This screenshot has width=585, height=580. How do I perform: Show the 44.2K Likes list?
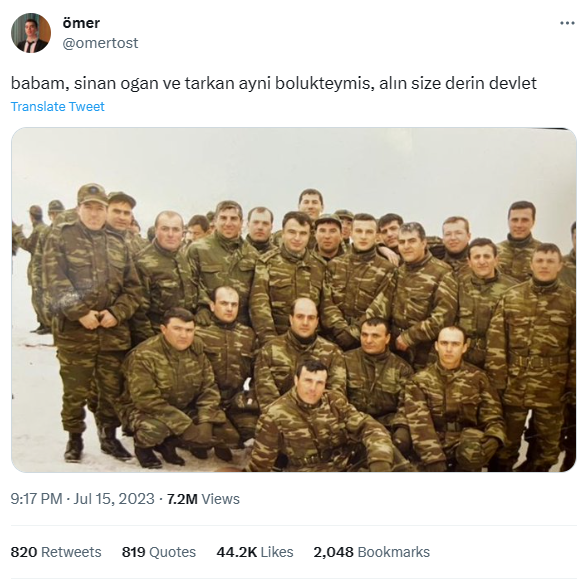point(255,552)
